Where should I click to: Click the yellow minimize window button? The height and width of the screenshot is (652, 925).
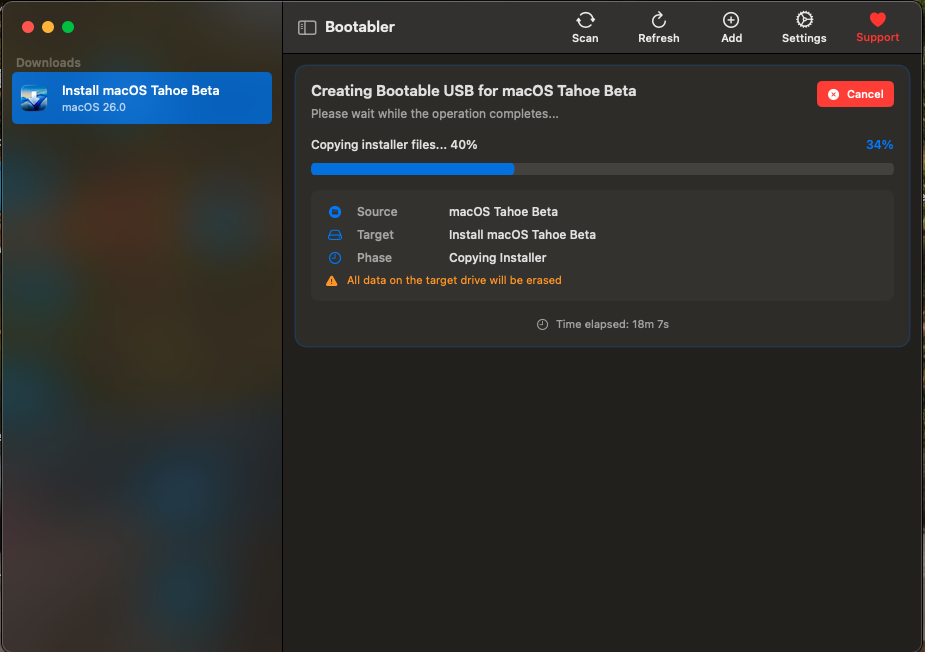coord(48,27)
